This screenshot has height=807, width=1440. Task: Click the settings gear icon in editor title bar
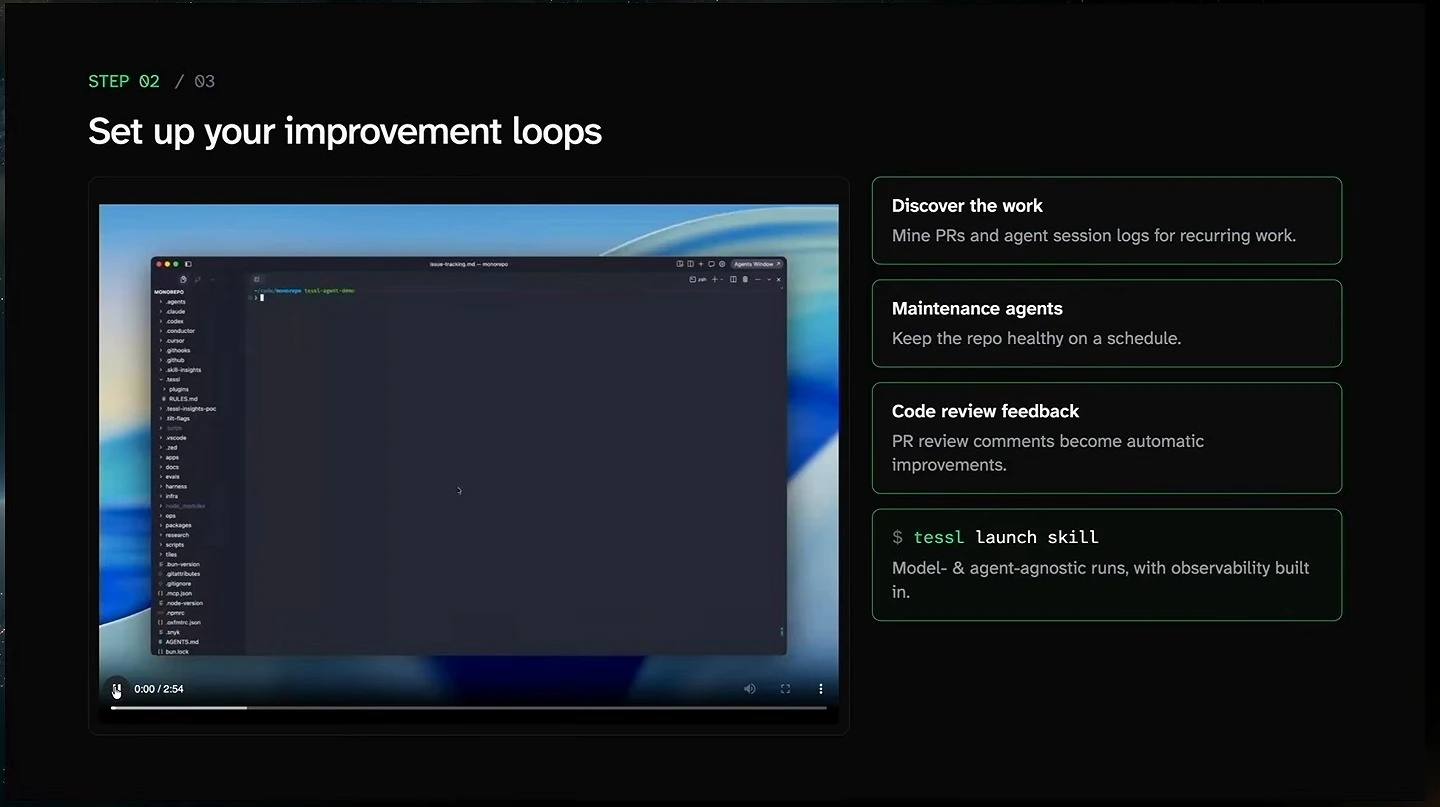721,264
